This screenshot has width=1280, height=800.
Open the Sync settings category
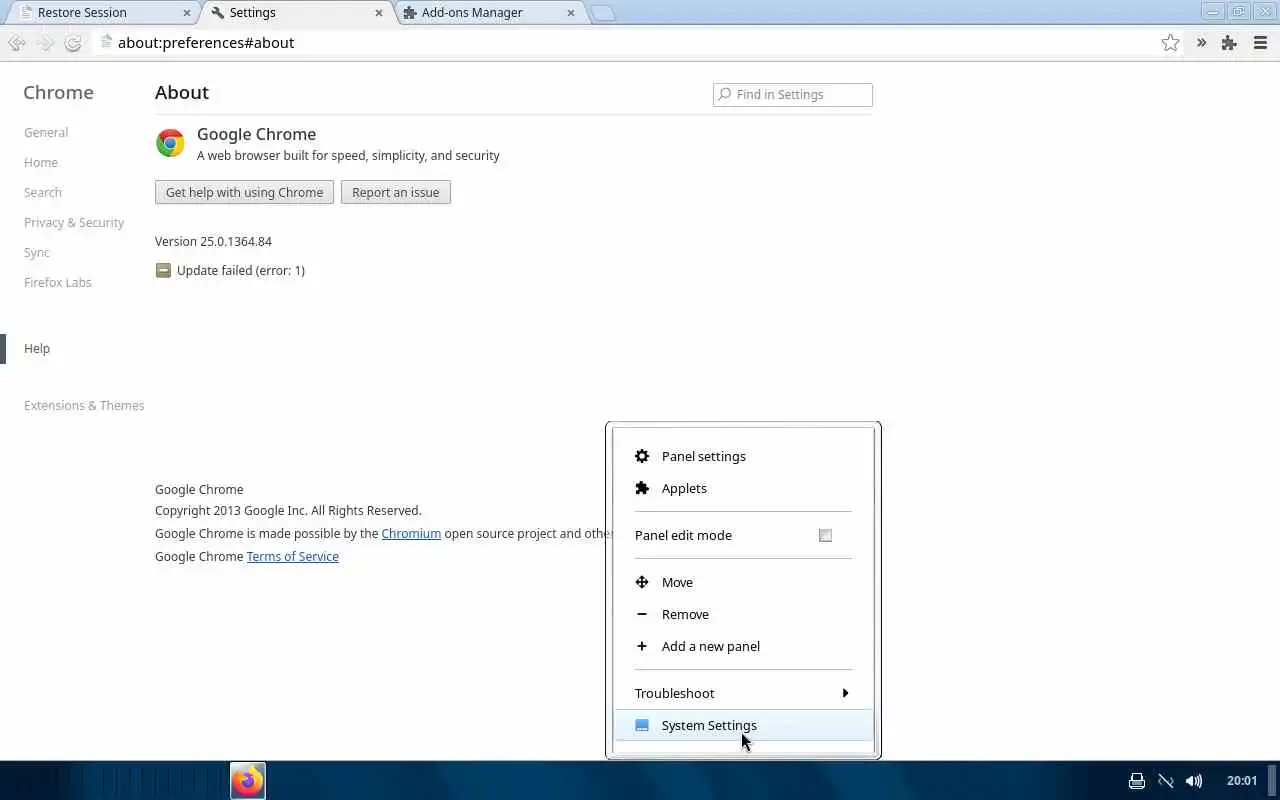pyautogui.click(x=37, y=252)
